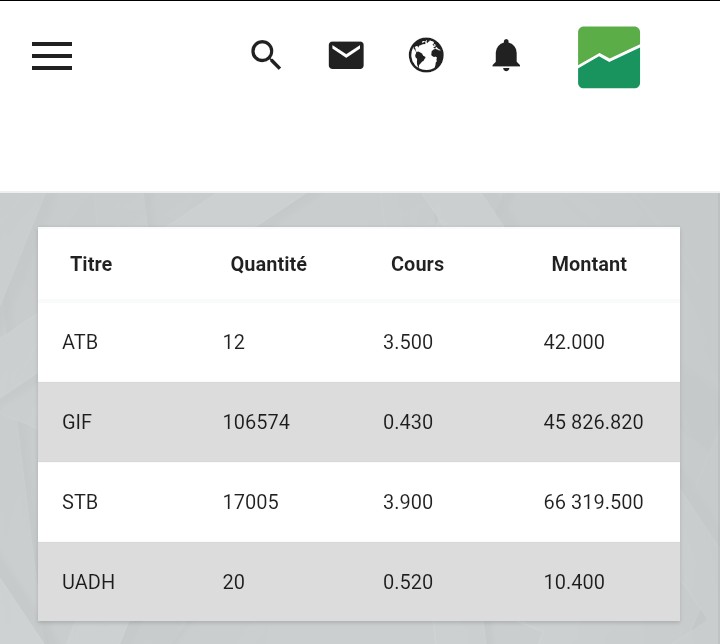Click the search magnifier icon
720x644 pixels.
pyautogui.click(x=266, y=56)
